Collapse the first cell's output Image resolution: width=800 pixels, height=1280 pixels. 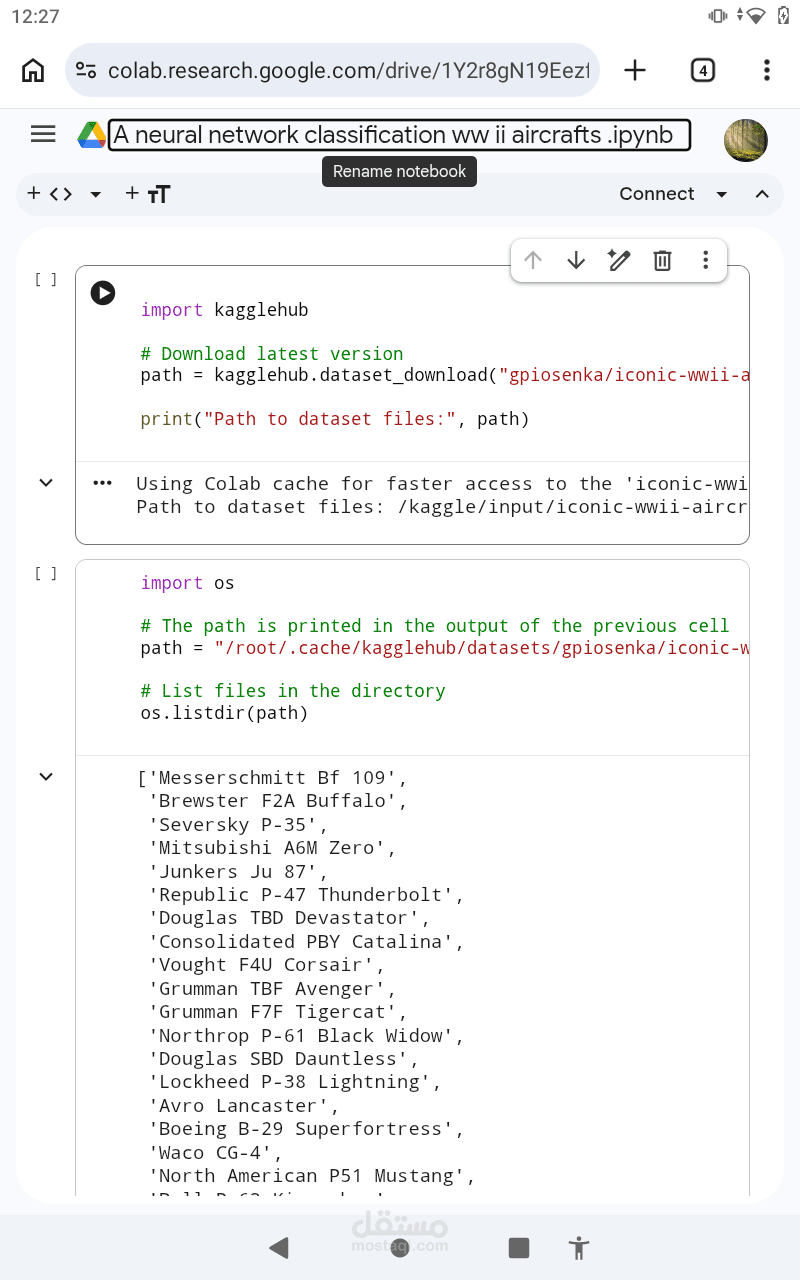[x=46, y=483]
